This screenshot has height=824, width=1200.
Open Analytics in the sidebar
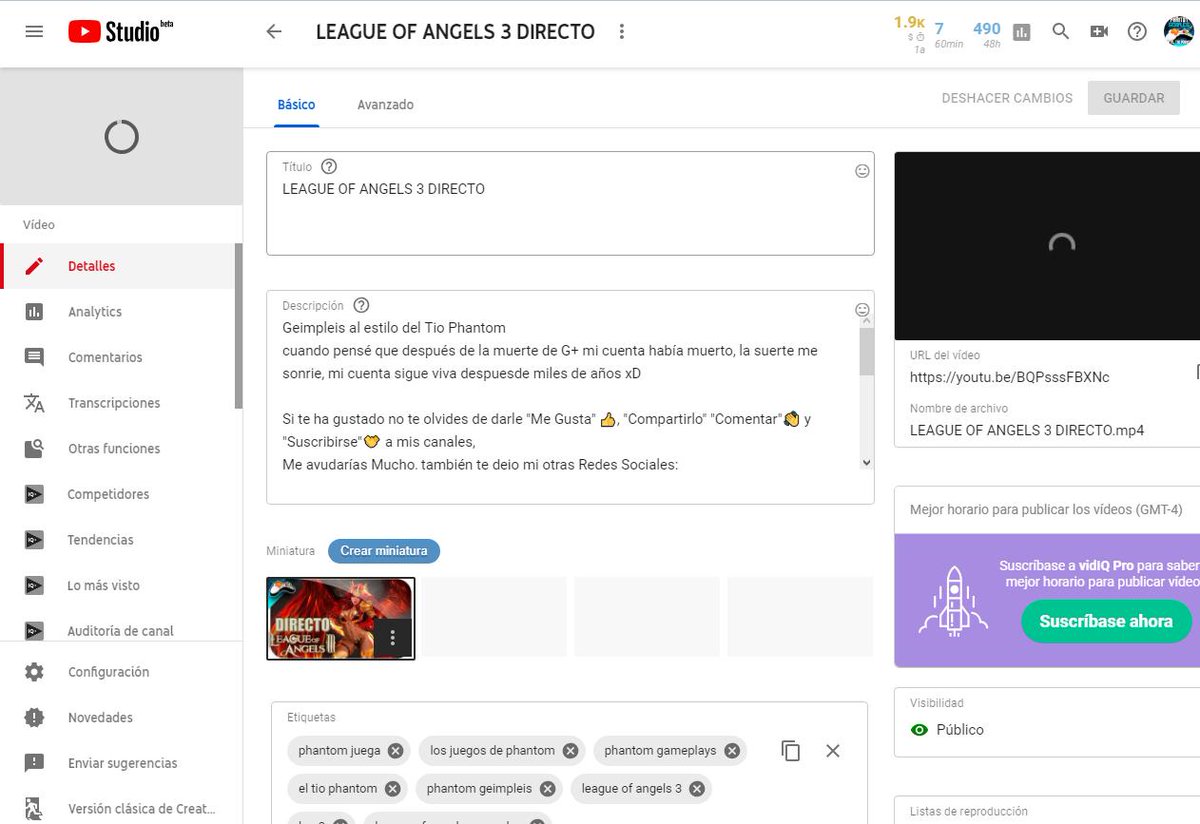click(118, 312)
